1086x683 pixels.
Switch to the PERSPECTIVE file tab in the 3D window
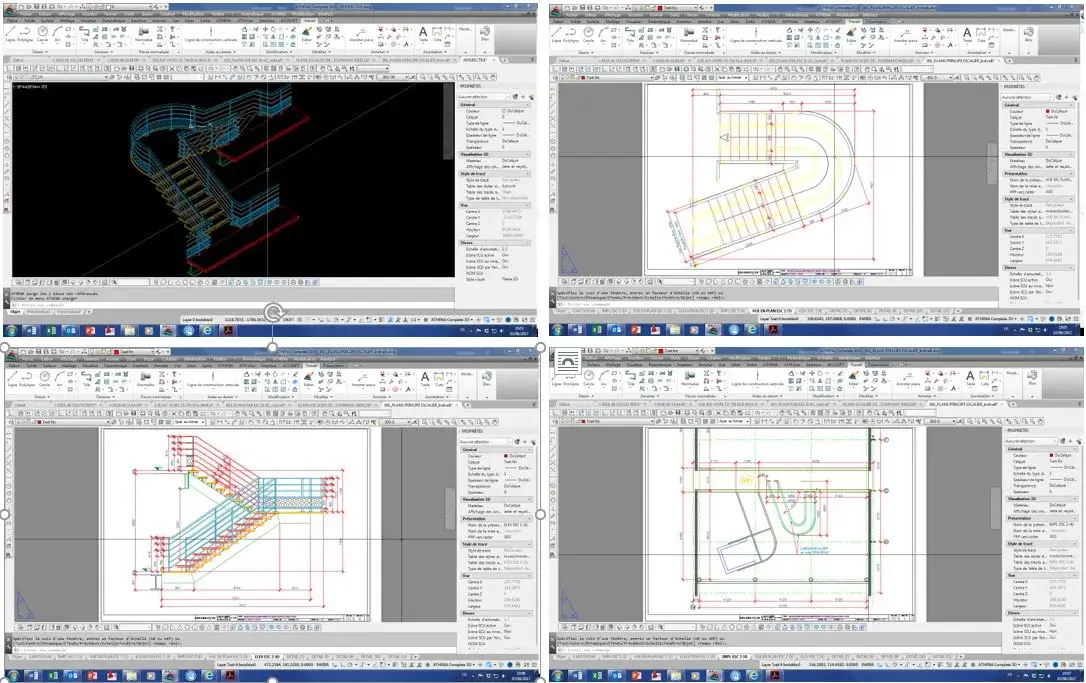click(479, 60)
